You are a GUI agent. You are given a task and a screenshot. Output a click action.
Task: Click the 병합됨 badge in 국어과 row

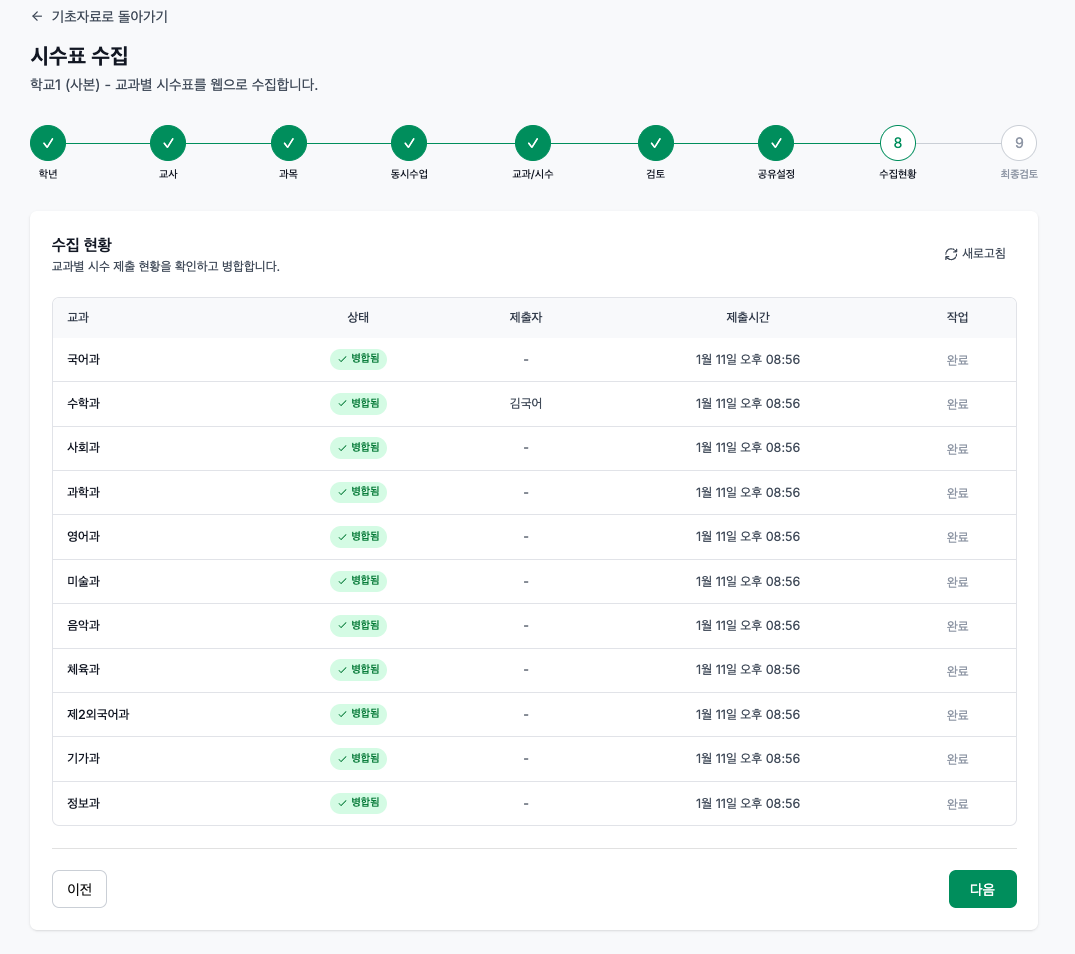pyautogui.click(x=358, y=359)
